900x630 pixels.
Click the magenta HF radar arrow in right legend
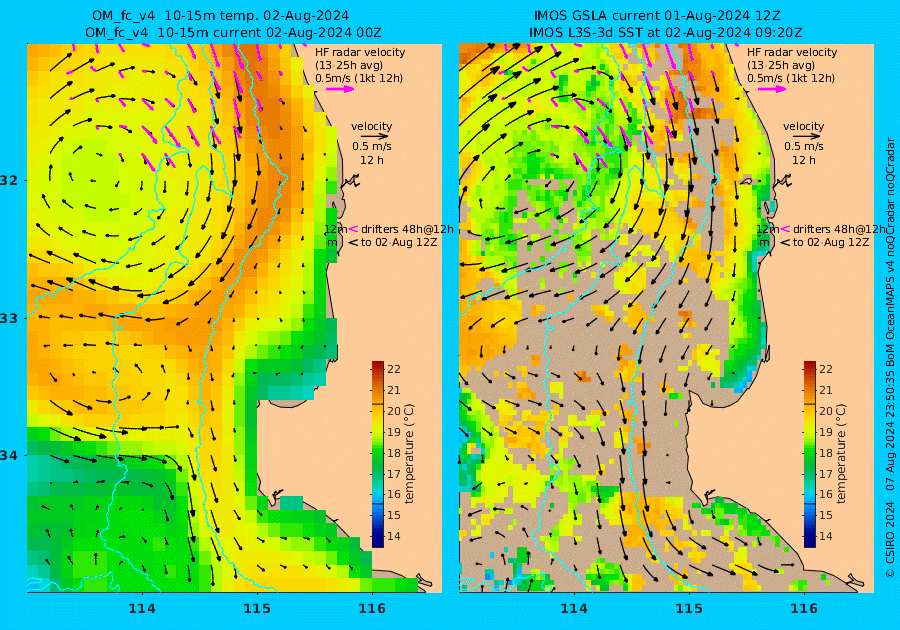tap(773, 89)
